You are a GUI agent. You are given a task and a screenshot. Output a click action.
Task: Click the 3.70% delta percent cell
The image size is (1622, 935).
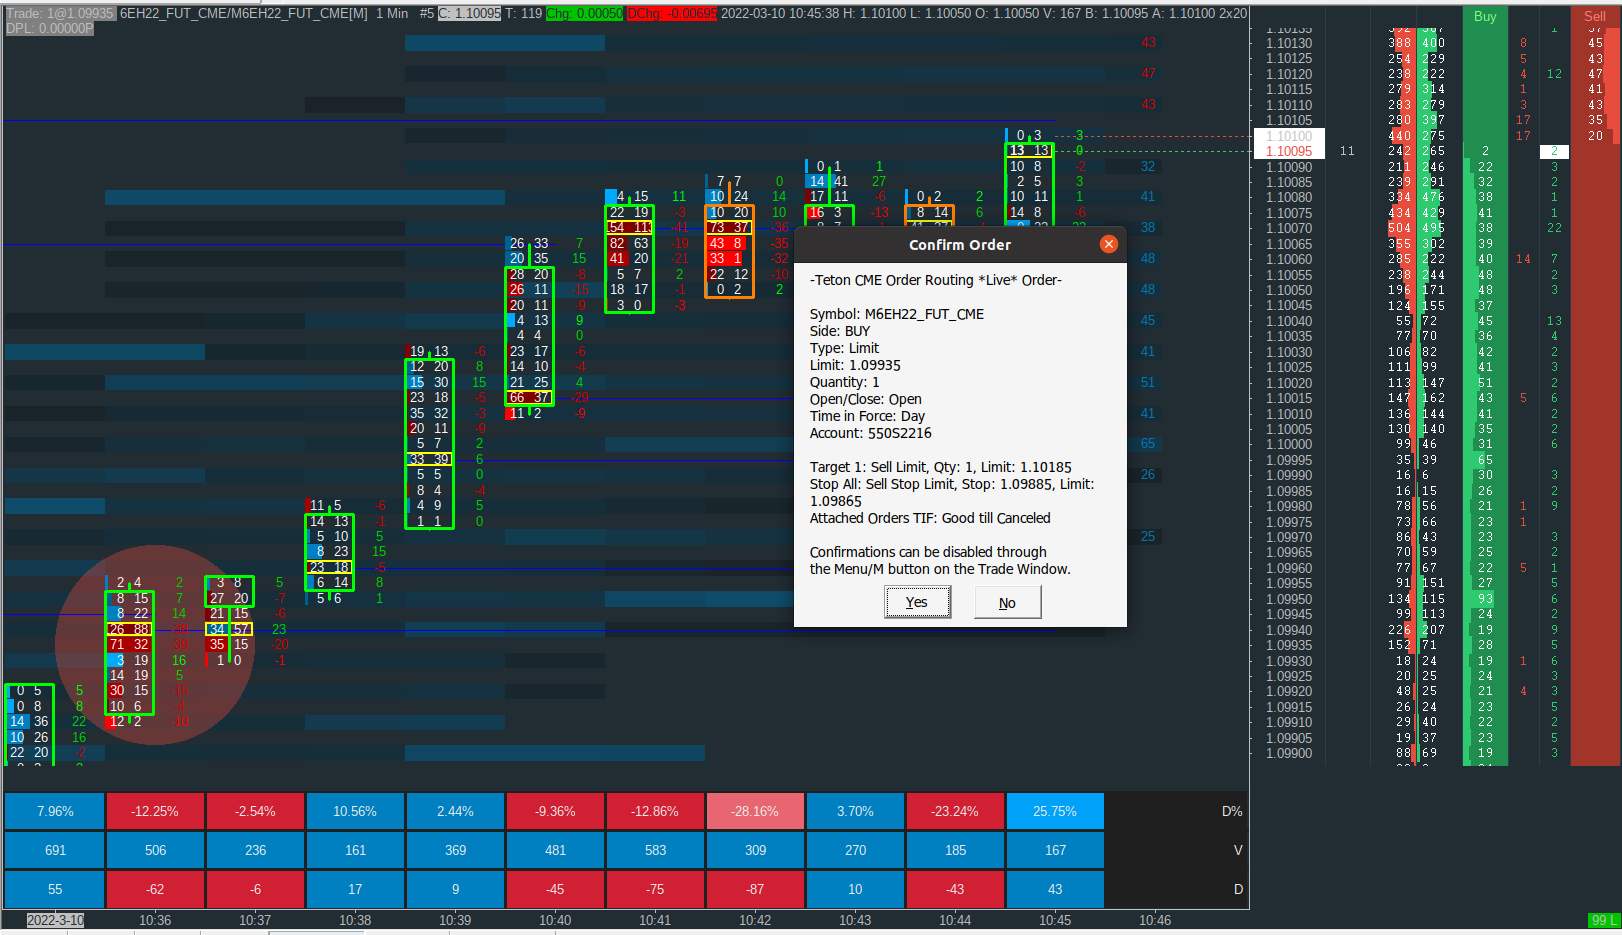[855, 811]
